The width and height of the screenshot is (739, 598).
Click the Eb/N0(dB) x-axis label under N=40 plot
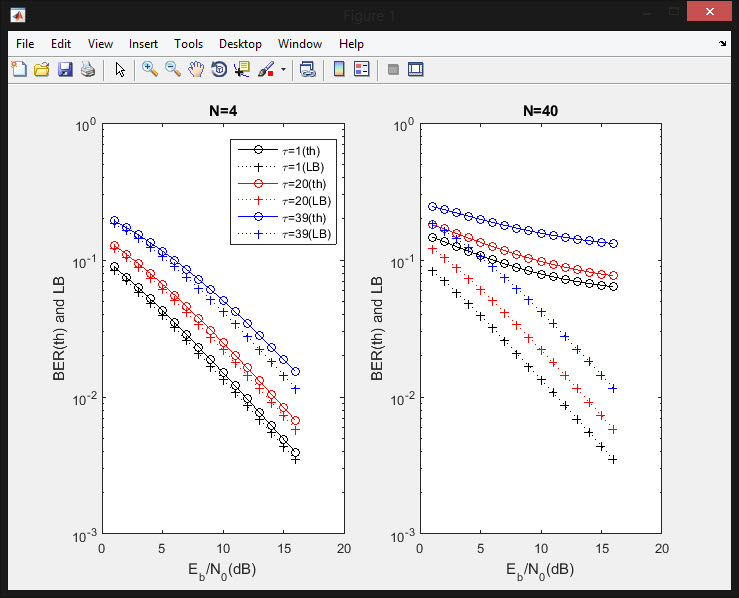click(x=540, y=571)
